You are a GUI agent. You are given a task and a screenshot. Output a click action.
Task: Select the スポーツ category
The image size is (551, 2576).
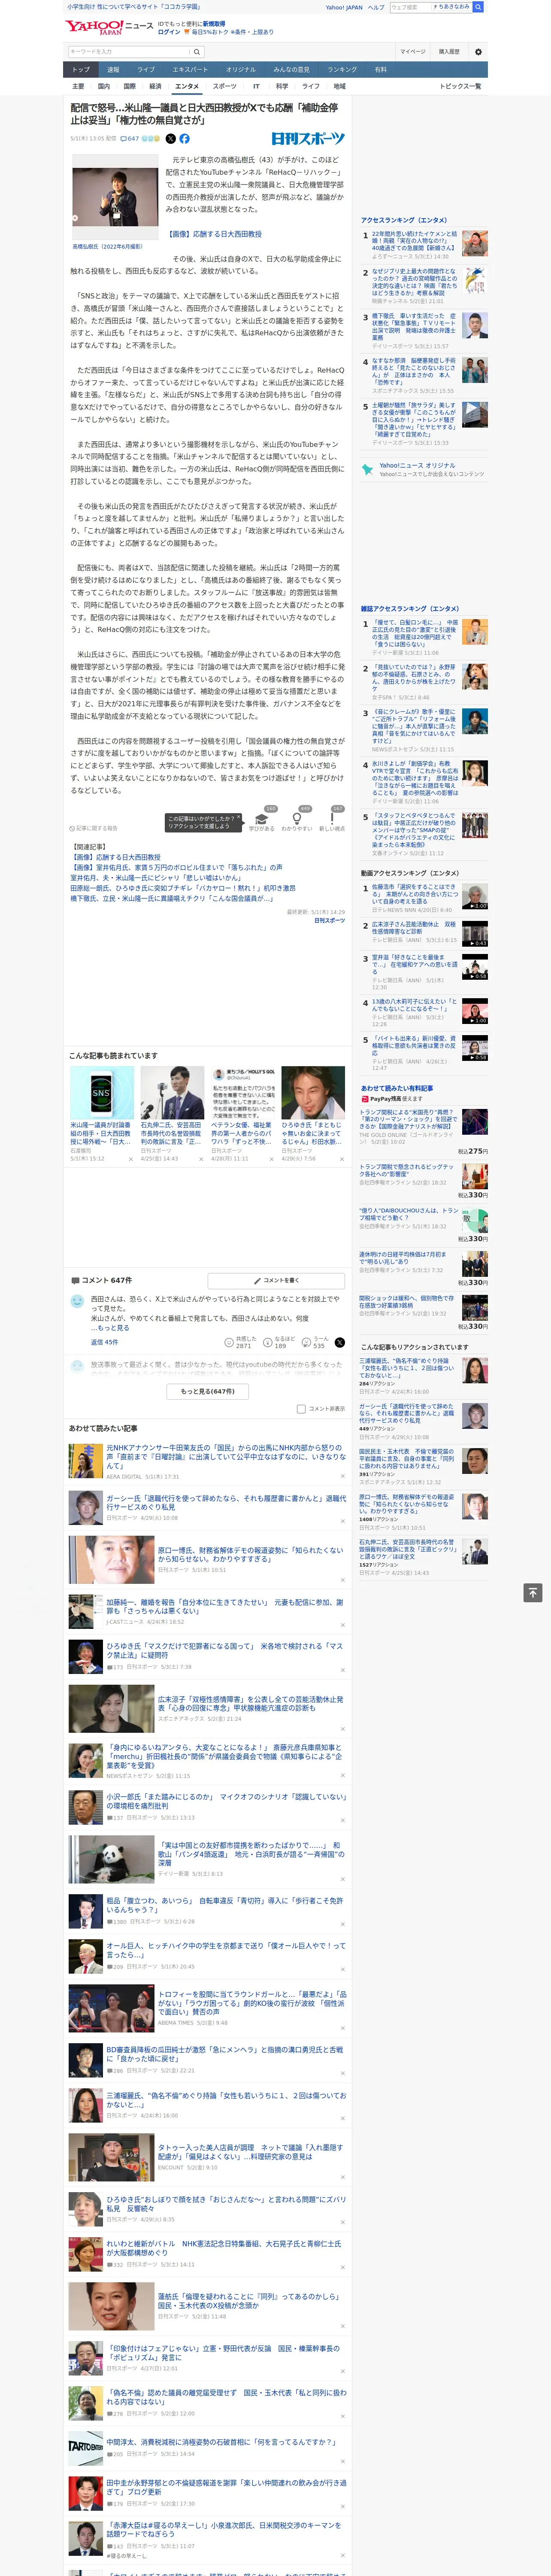225,86
